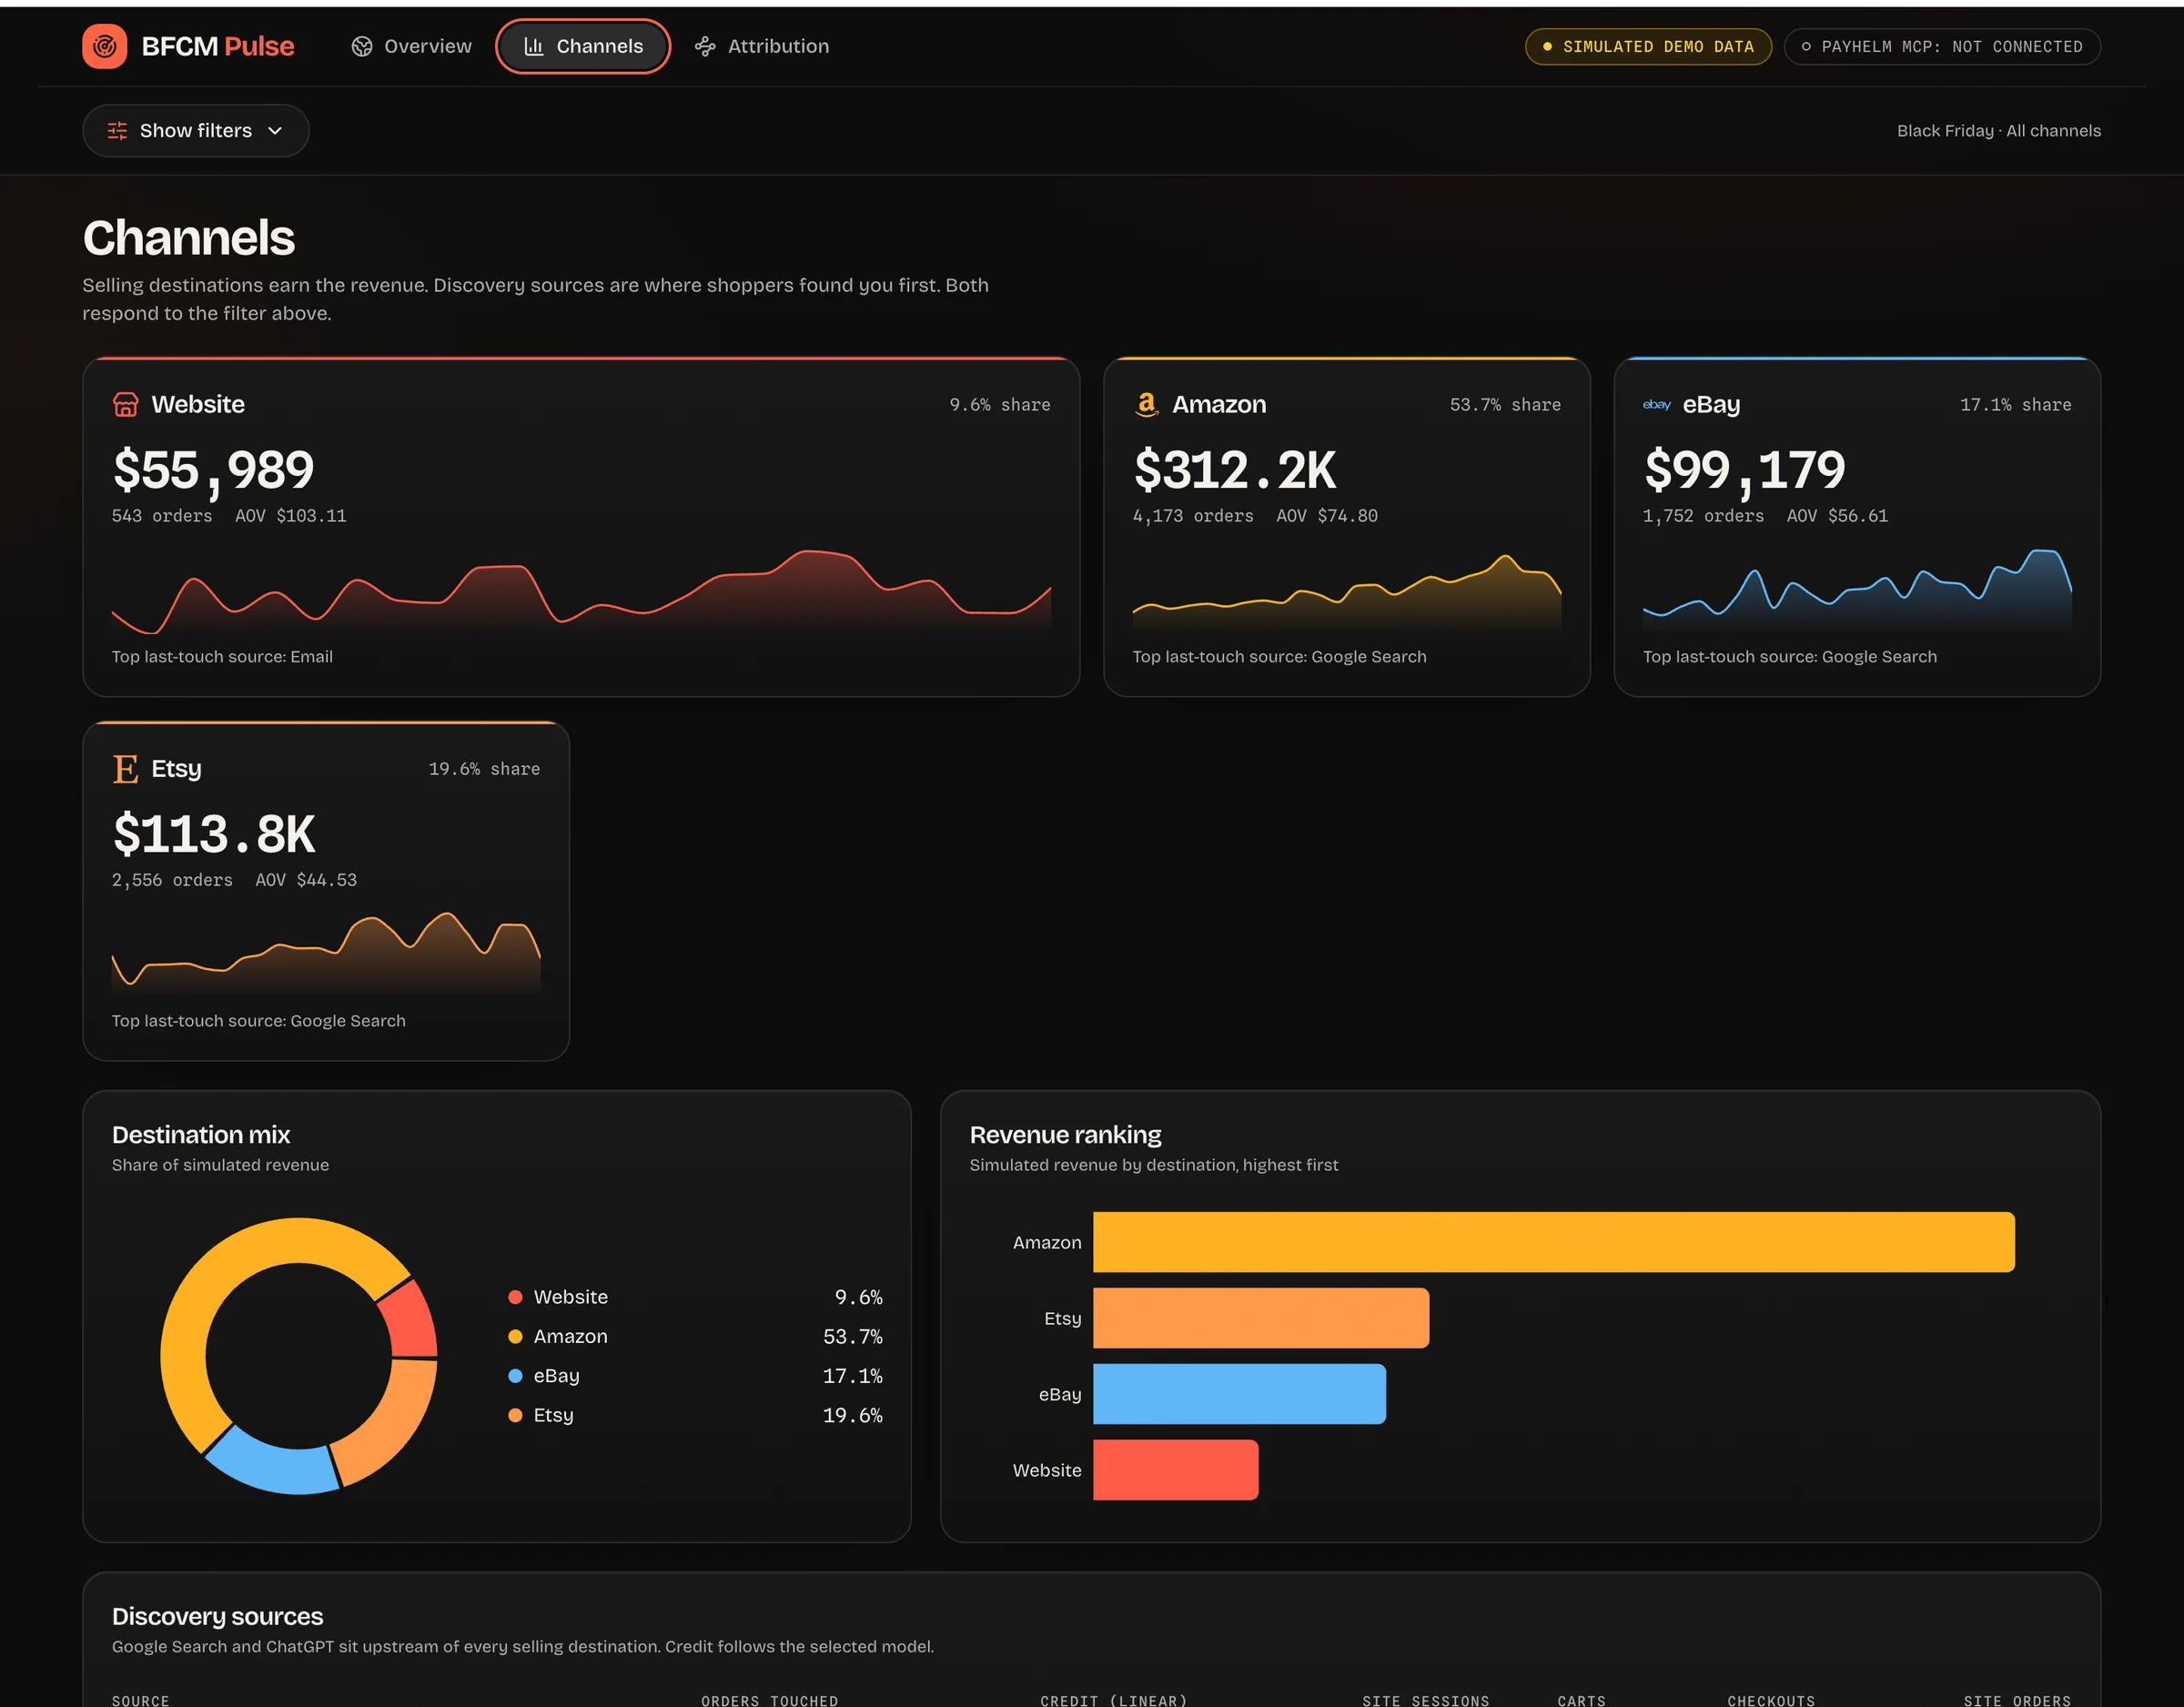Click the Amazon revenue sparkline
The width and height of the screenshot is (2184, 1707).
1346,591
